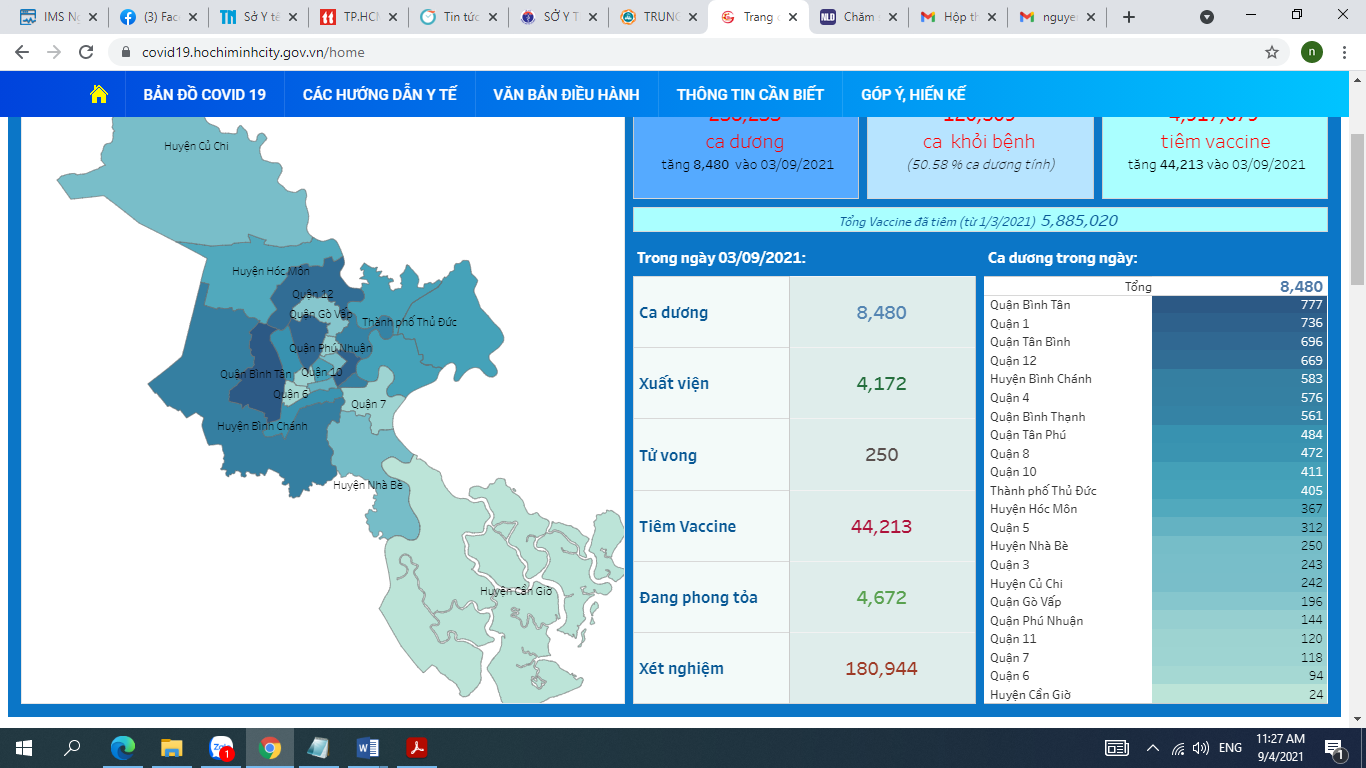Click the Huyện Bình Chánh row in the table

[x=1156, y=379]
